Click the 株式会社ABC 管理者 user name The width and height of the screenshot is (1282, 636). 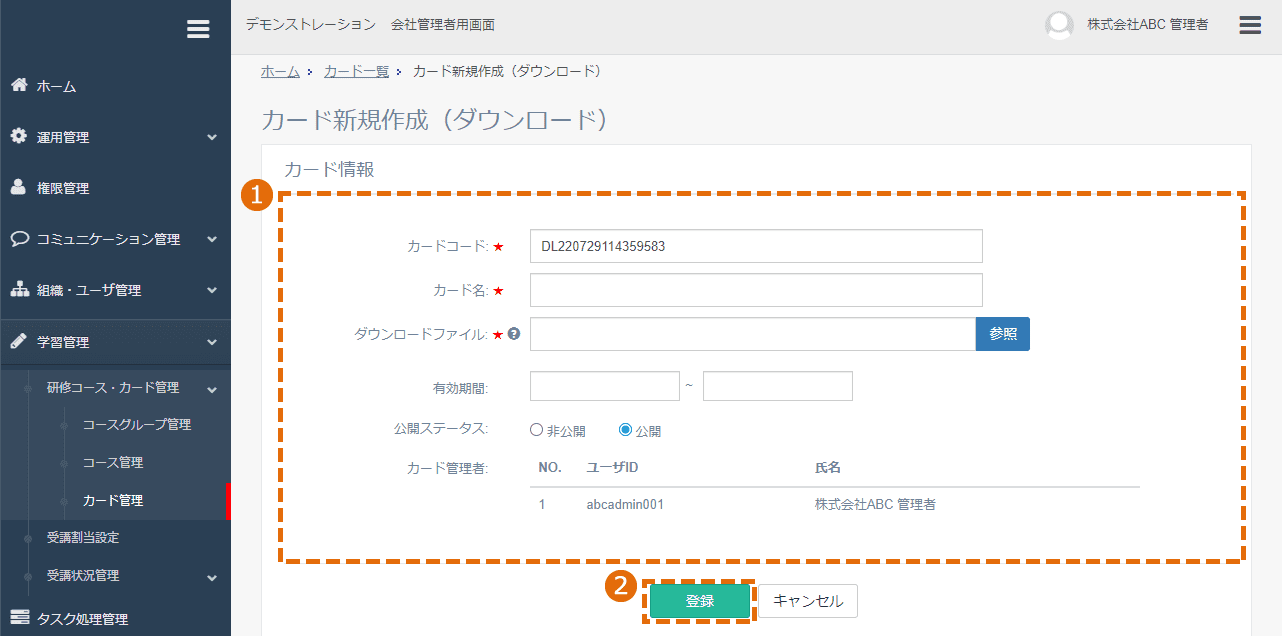(1148, 25)
